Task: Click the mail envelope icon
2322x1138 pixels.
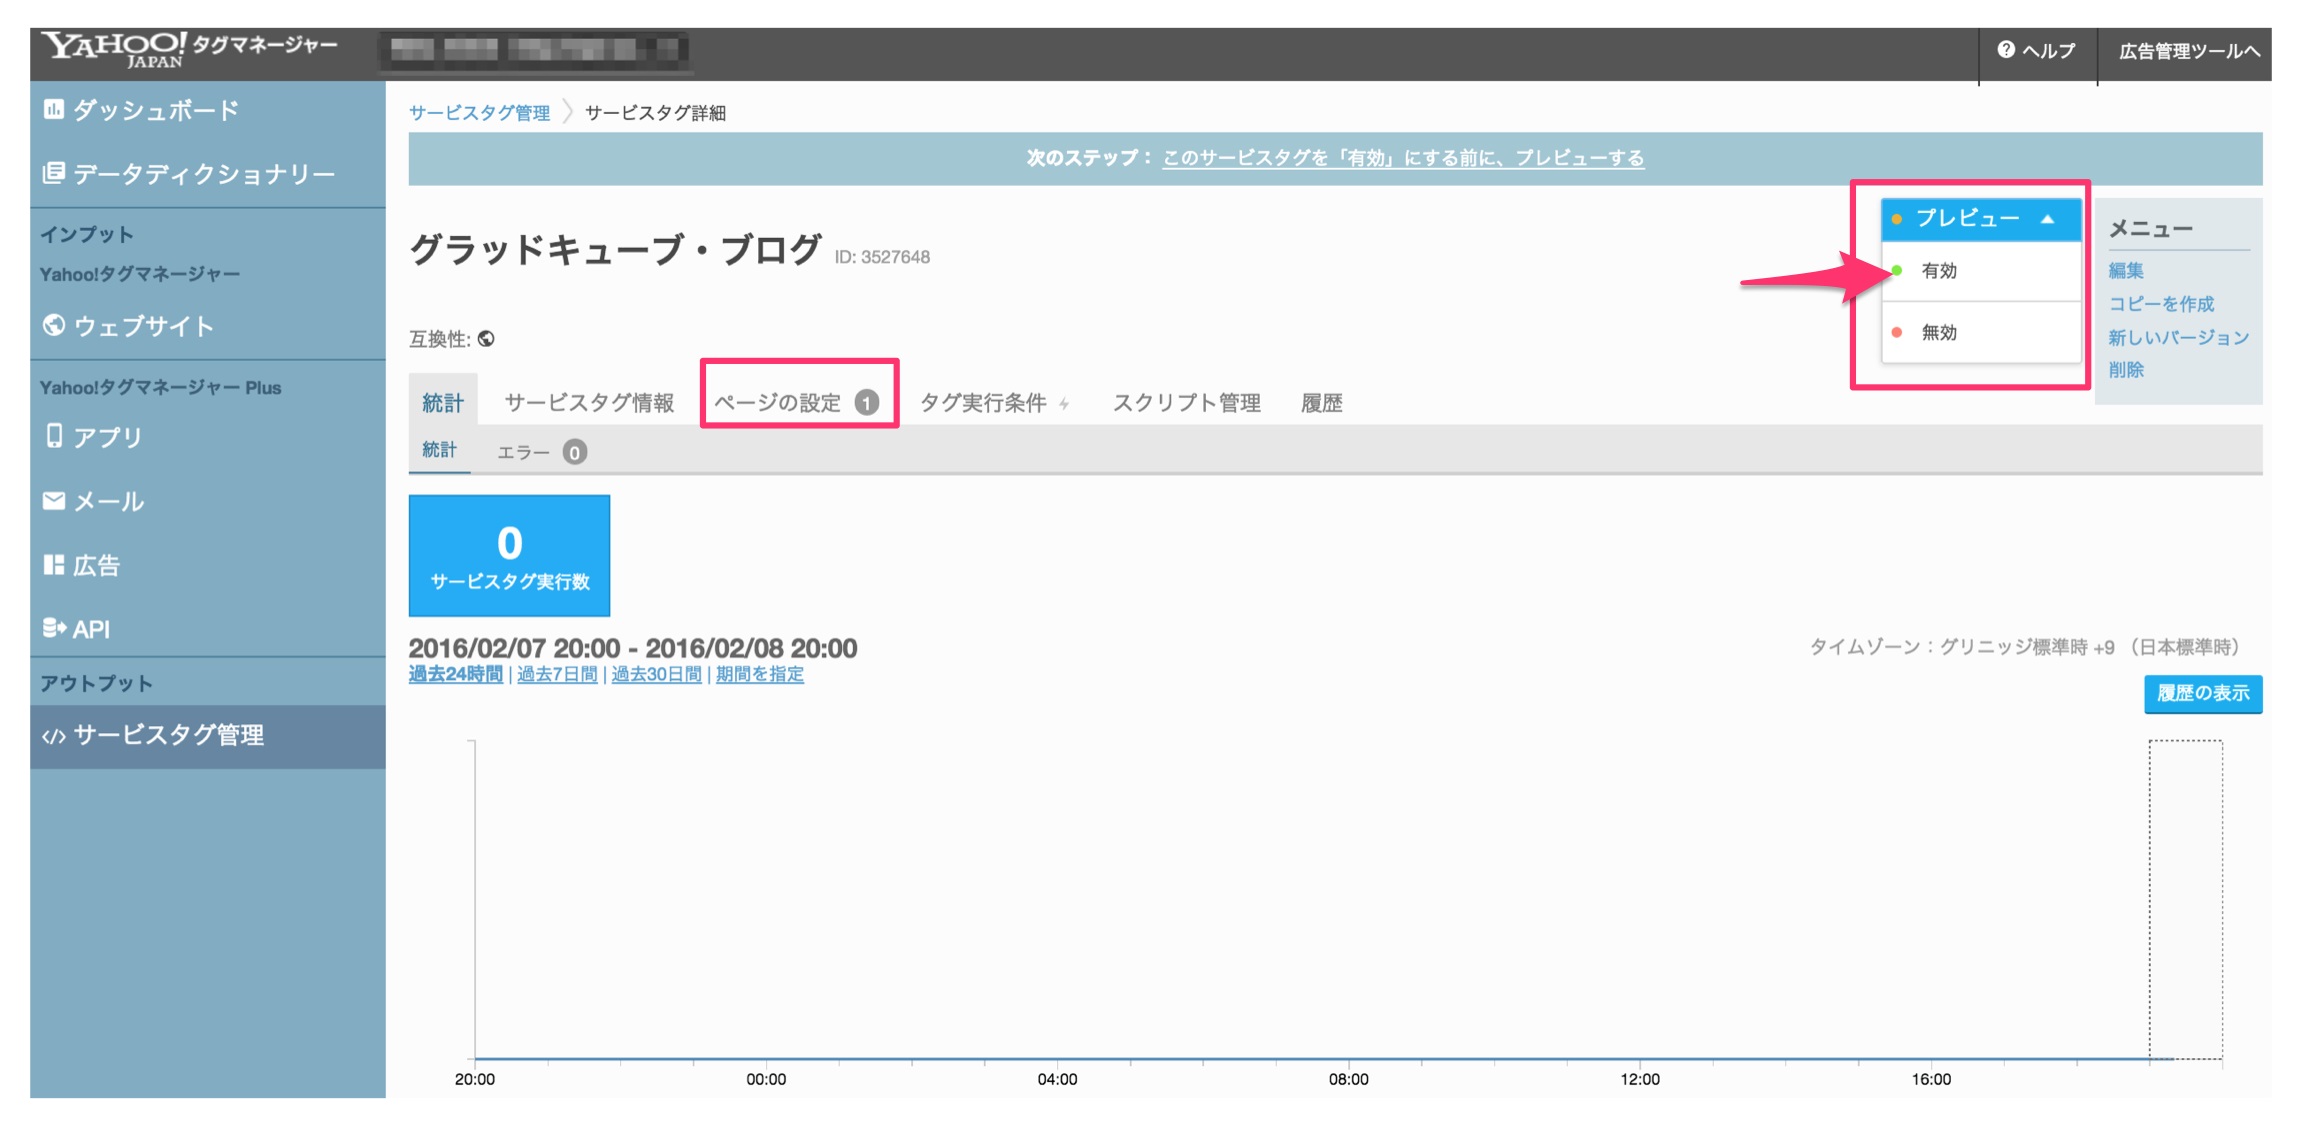Action: coord(54,500)
